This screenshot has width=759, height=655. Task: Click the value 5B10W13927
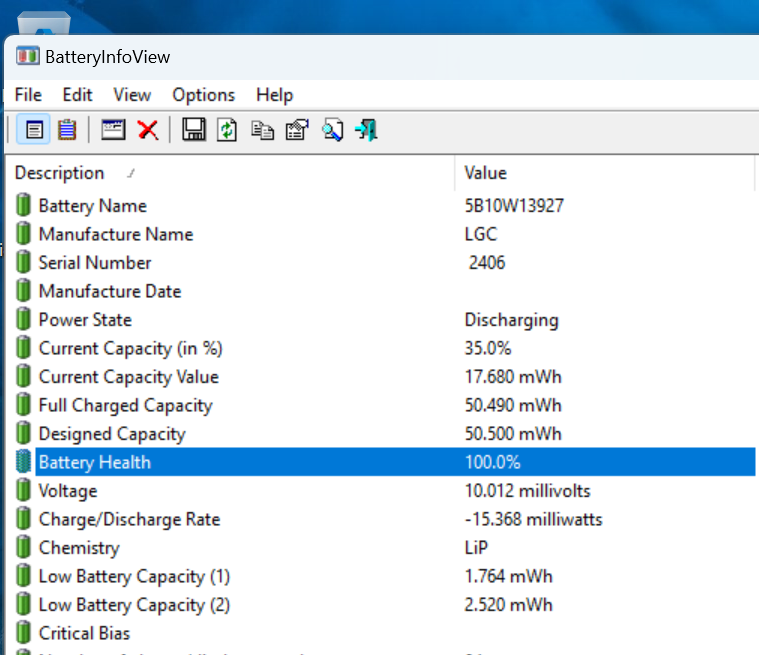click(514, 205)
